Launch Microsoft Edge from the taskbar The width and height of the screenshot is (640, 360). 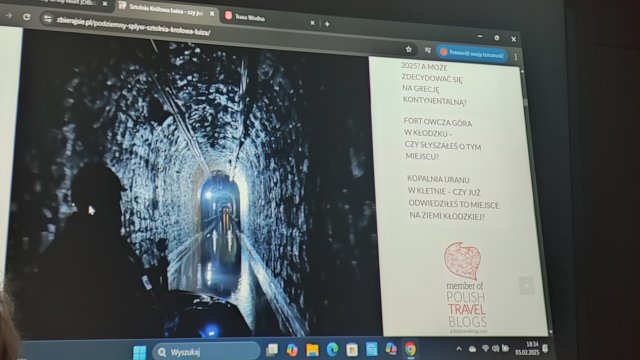pyautogui.click(x=332, y=349)
